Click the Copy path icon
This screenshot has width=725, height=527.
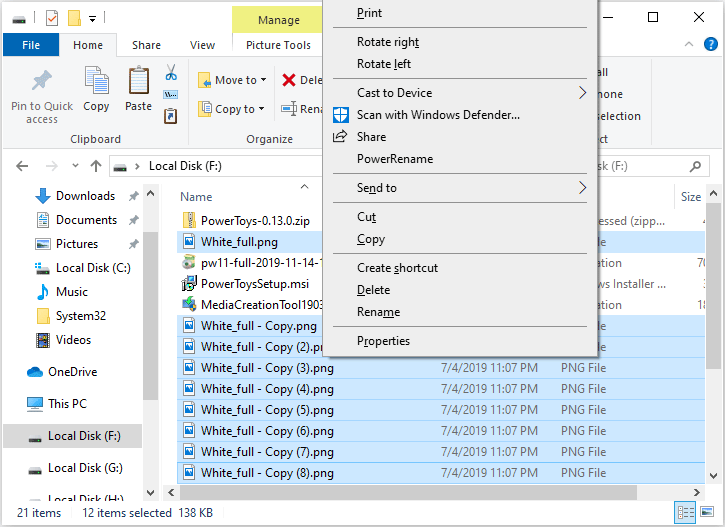(171, 95)
